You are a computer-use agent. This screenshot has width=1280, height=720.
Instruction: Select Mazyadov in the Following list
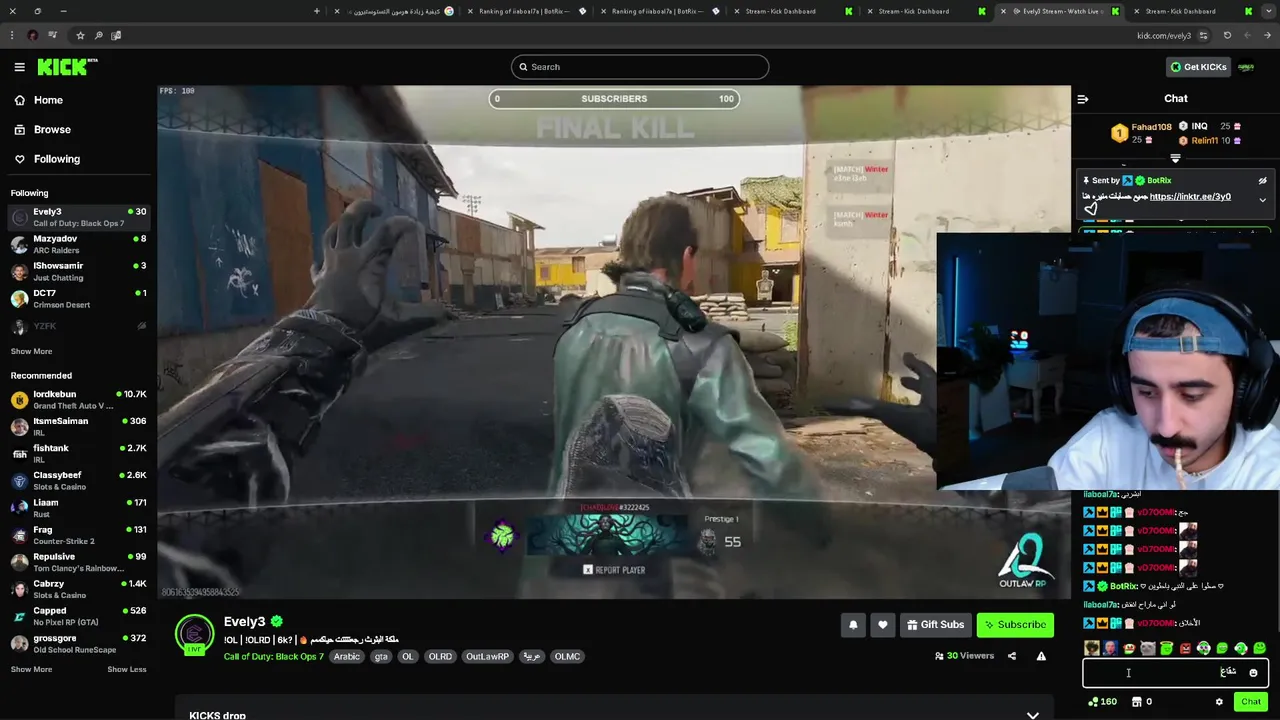pos(78,244)
